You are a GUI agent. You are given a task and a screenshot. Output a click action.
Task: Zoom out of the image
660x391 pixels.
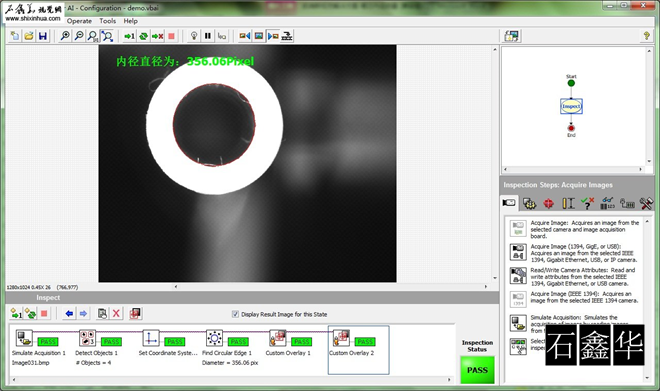(79, 36)
